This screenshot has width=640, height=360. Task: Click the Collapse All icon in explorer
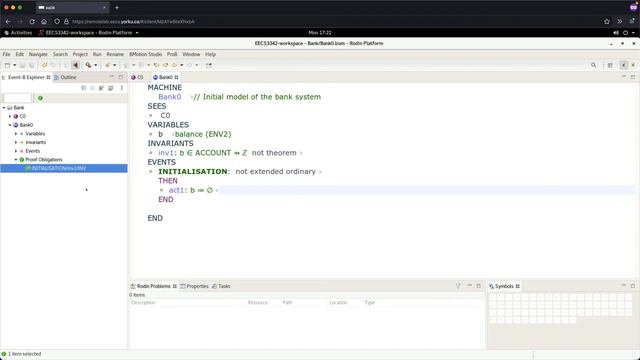(x=84, y=88)
